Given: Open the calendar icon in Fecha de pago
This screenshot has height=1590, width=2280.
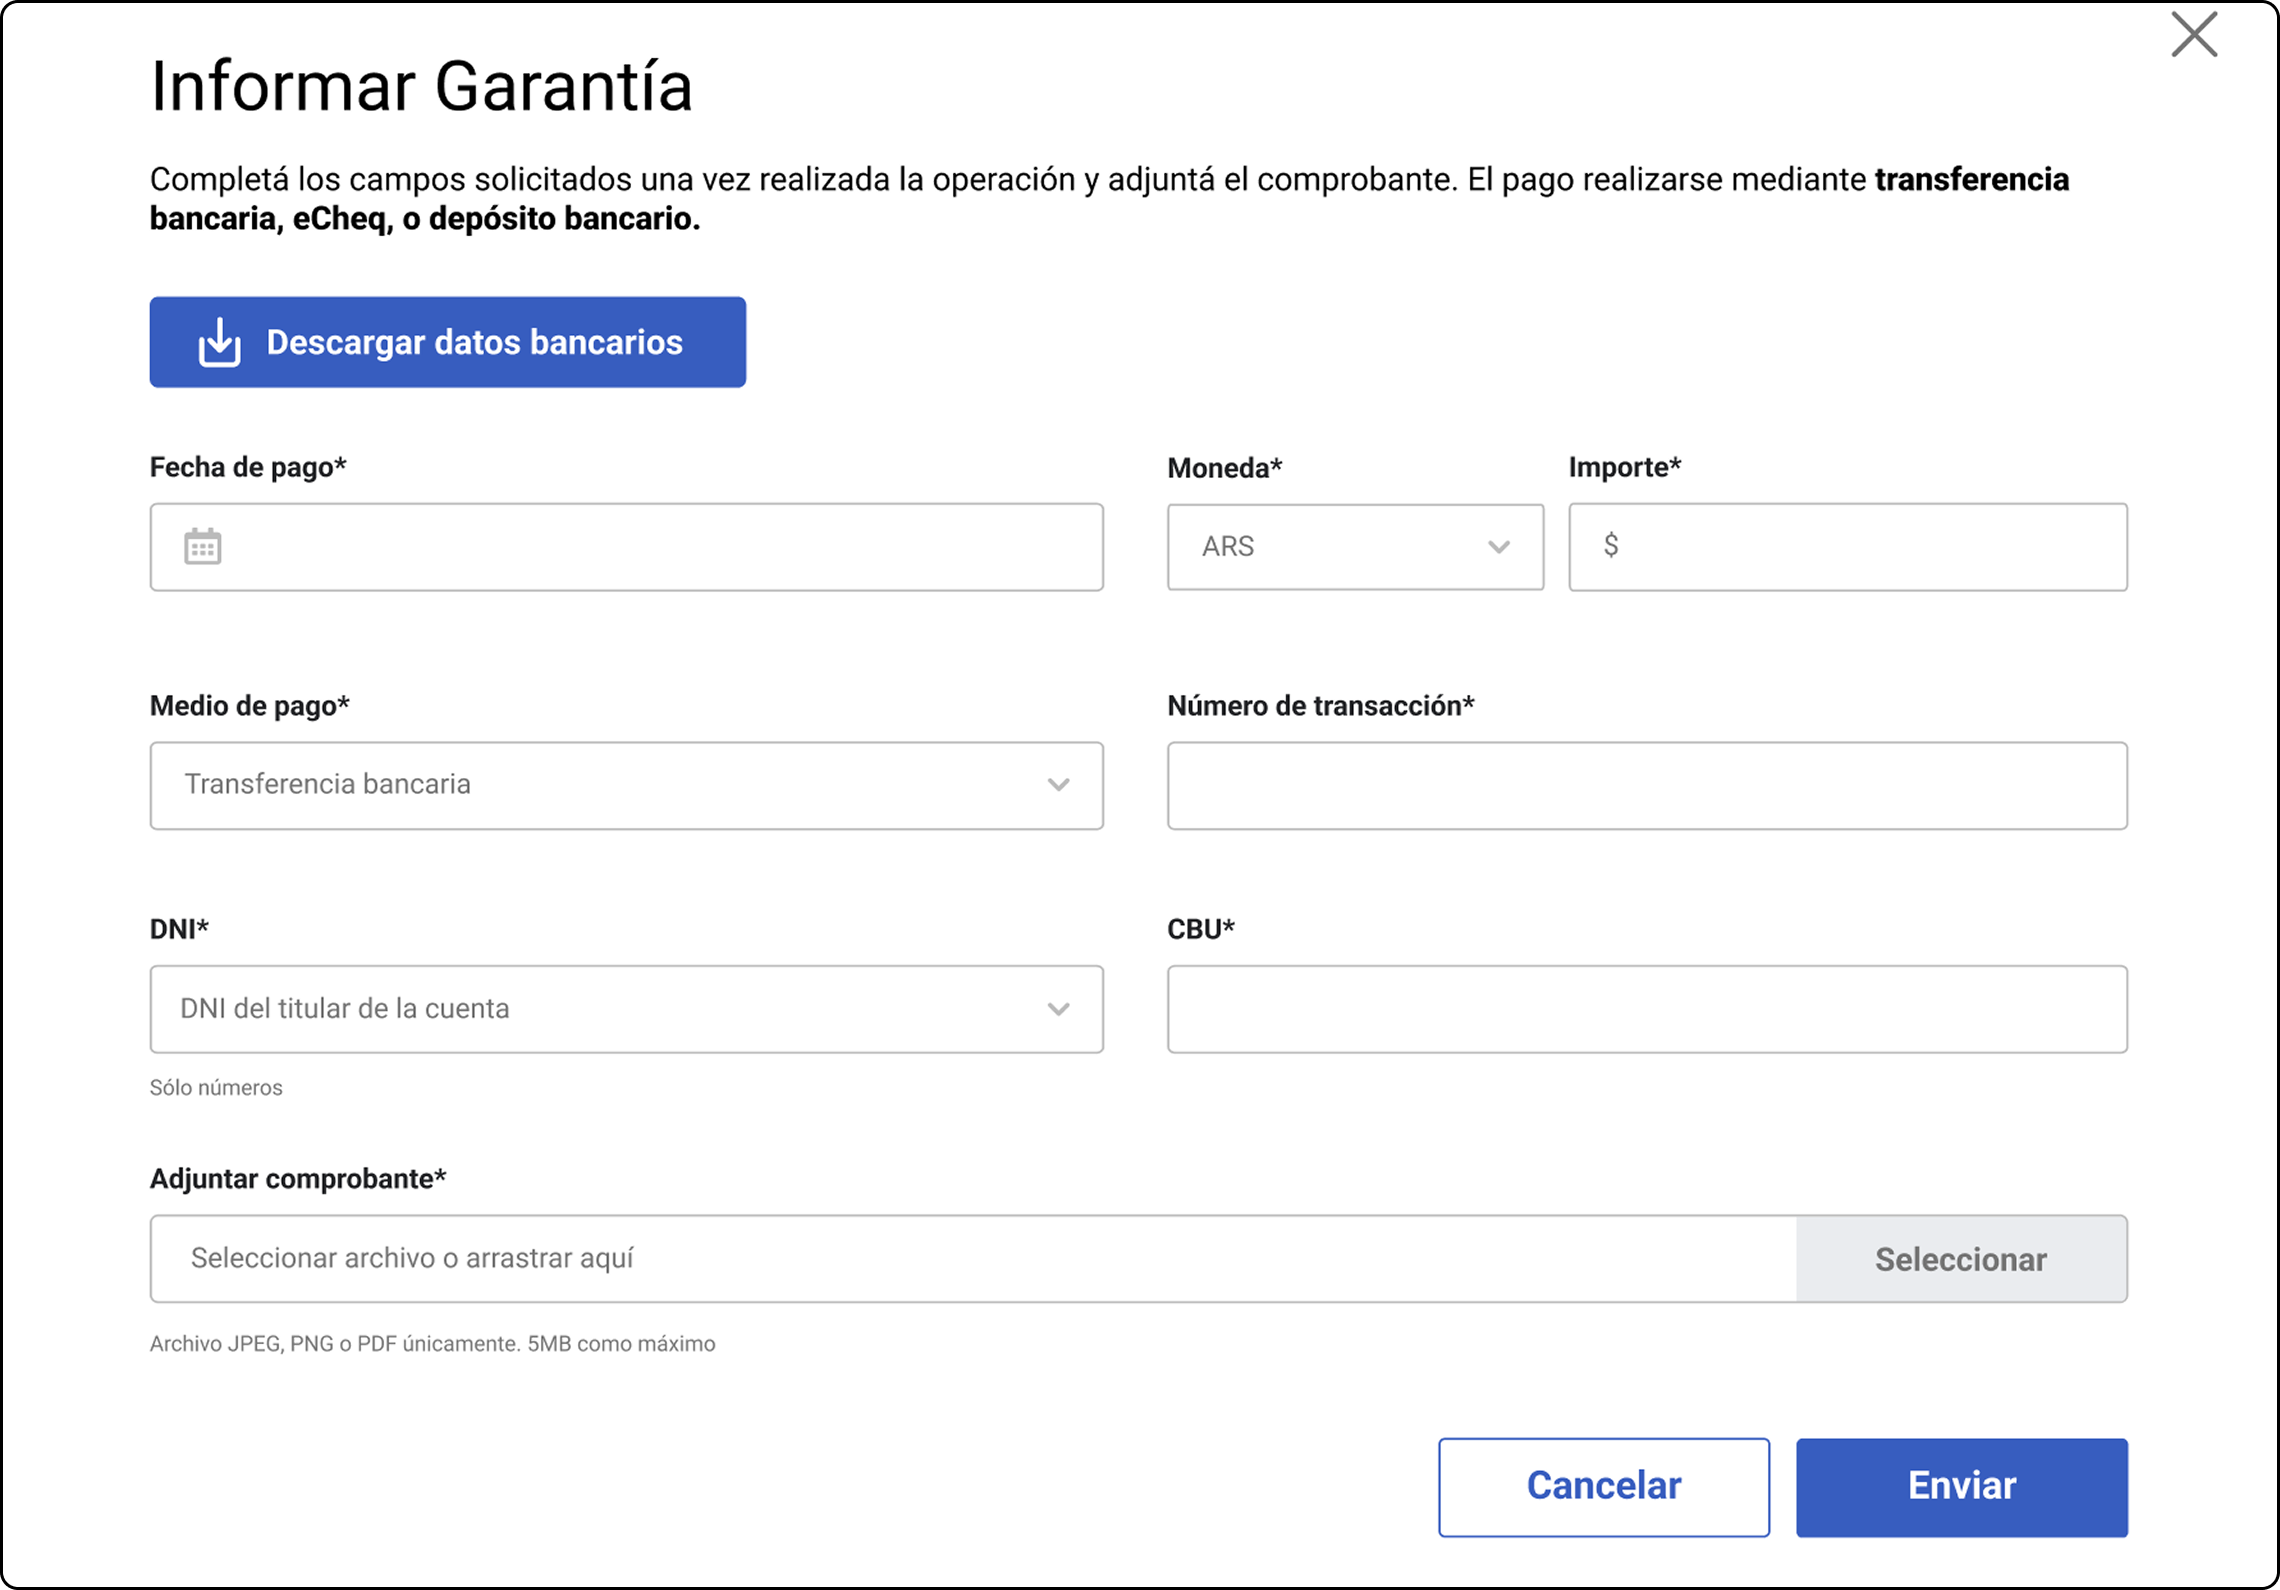Looking at the screenshot, I should pyautogui.click(x=203, y=547).
